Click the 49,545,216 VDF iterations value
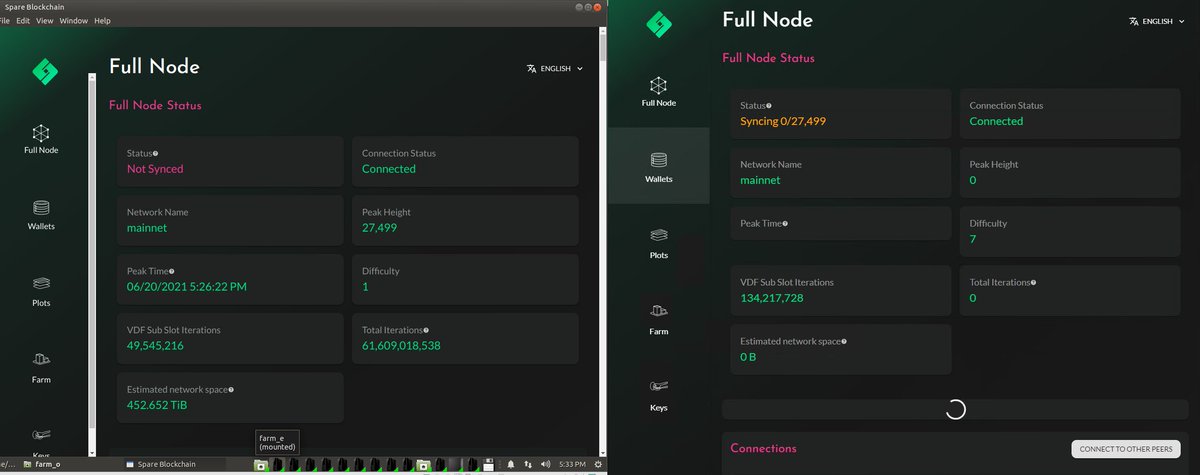Viewport: 1200px width, 475px height. (x=155, y=346)
